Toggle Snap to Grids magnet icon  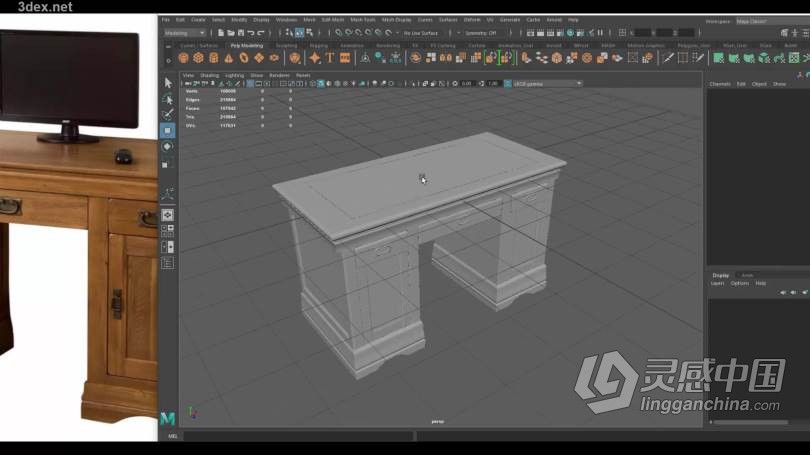click(338, 33)
